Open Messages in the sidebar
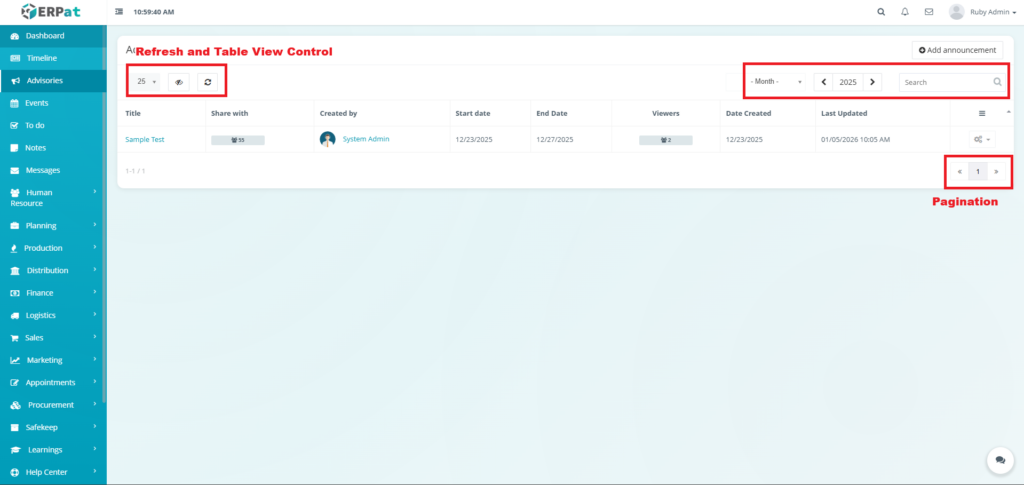 [x=53, y=170]
